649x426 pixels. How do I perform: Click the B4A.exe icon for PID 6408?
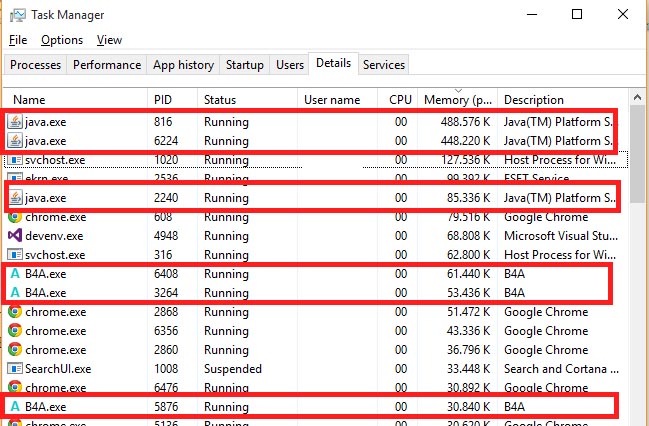(x=15, y=274)
